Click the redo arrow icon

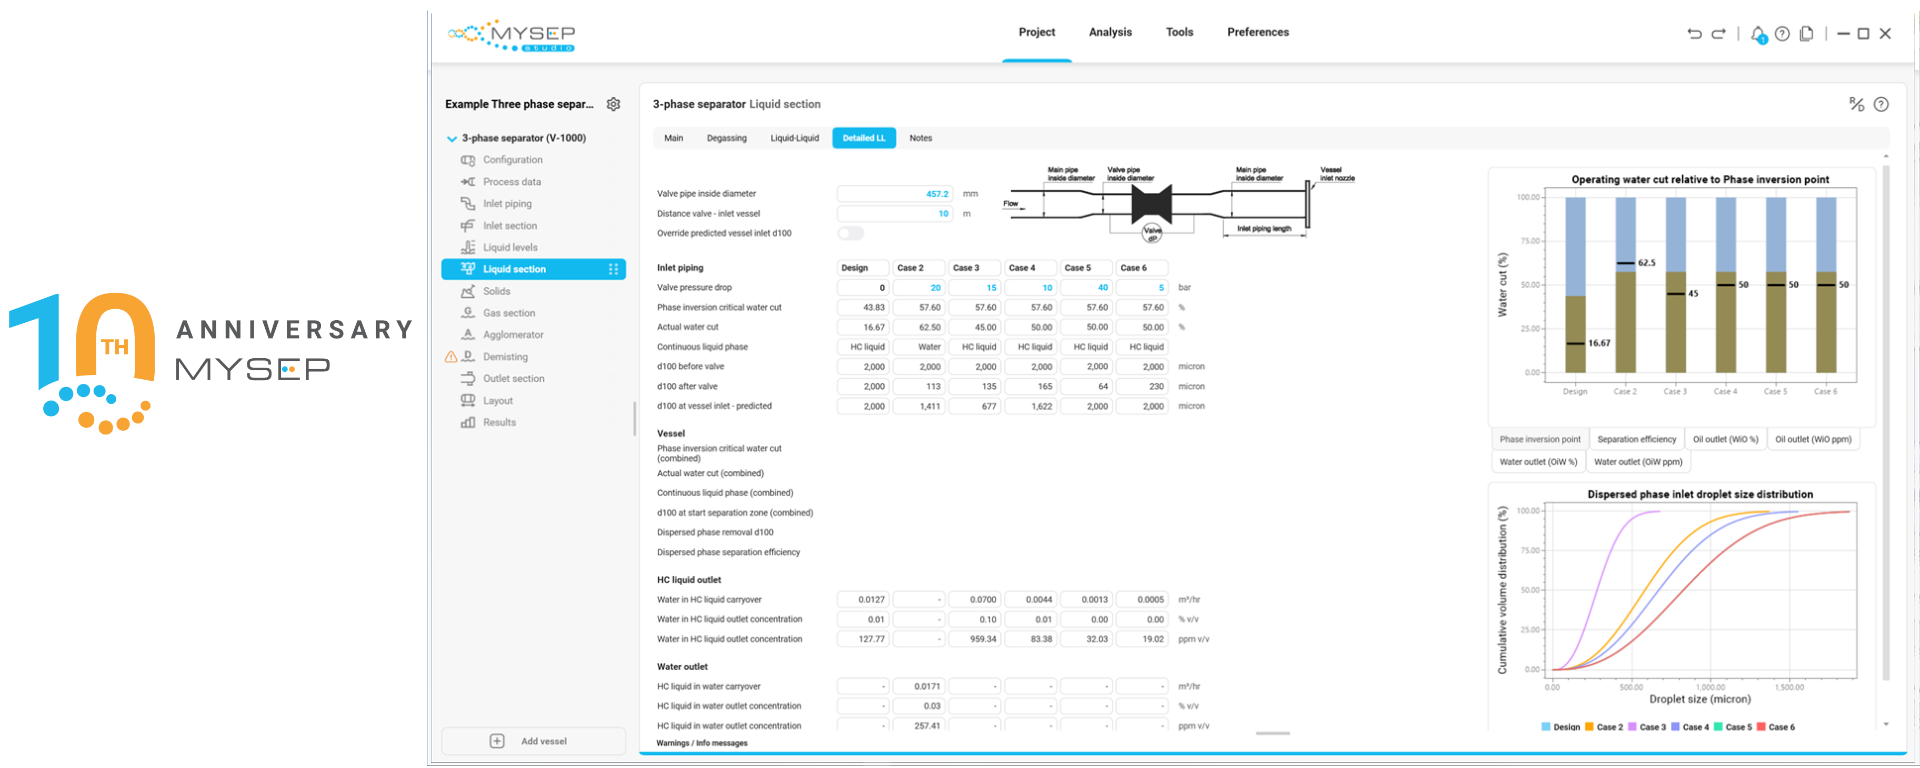tap(1718, 34)
